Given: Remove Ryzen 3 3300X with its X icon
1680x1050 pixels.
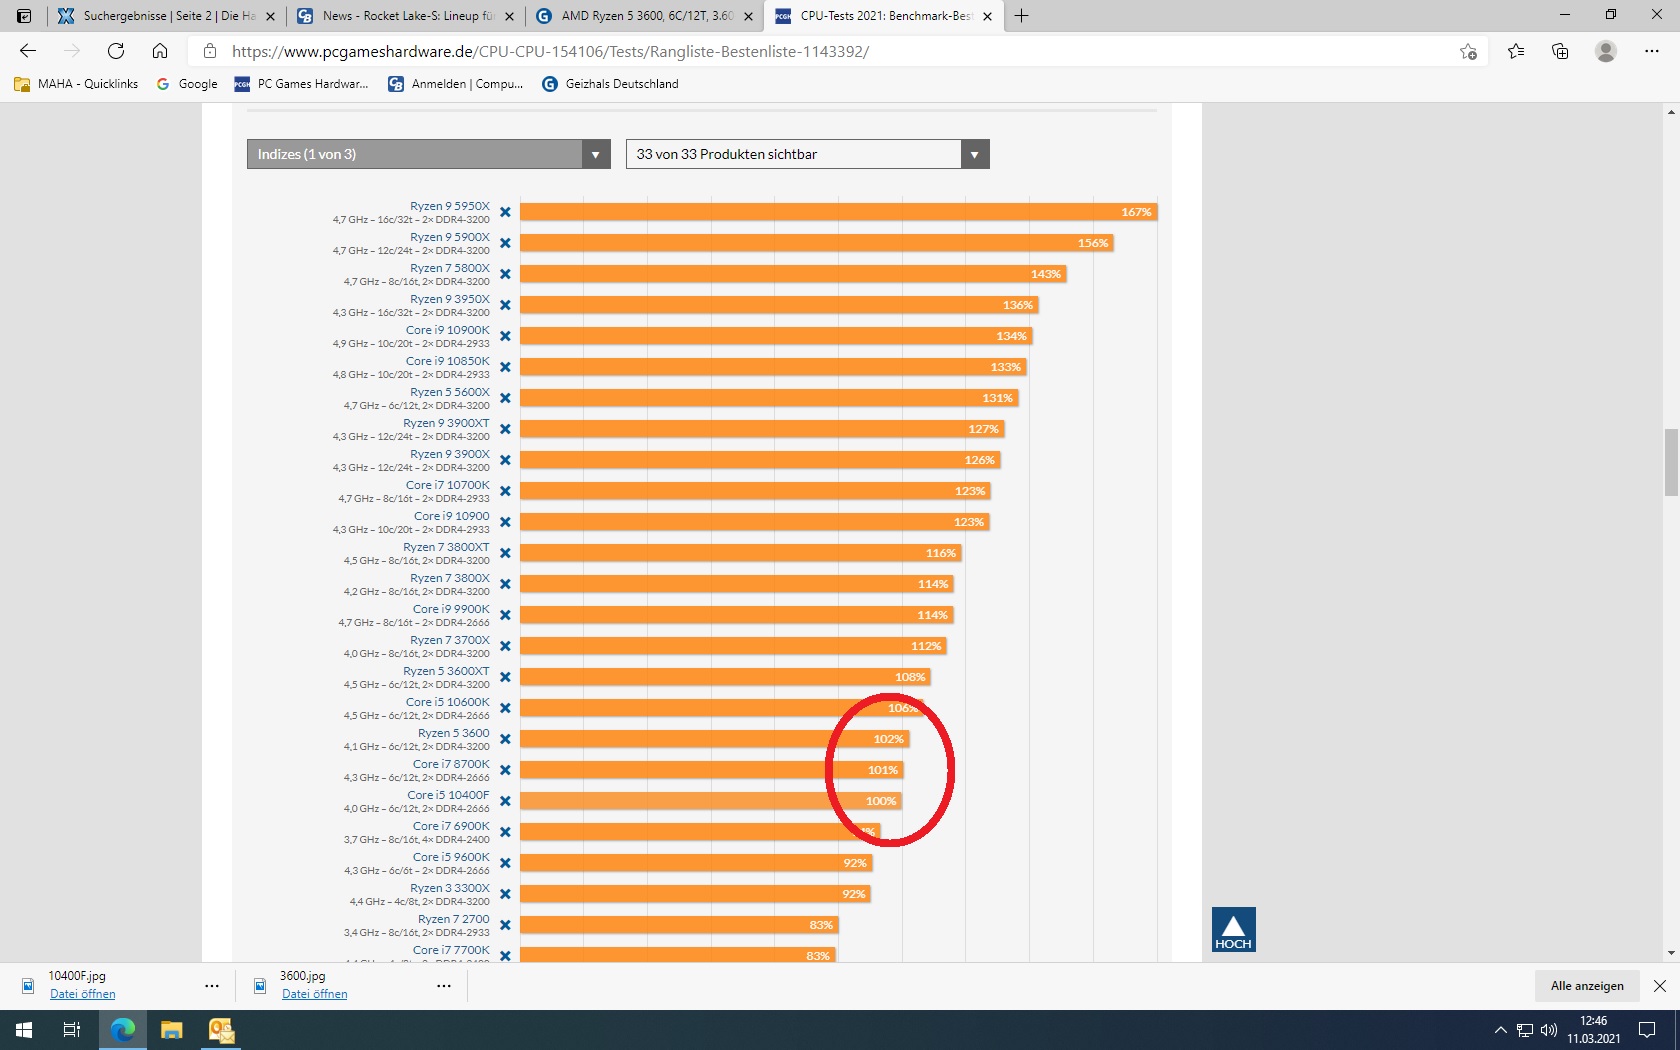Looking at the screenshot, I should [x=505, y=894].
